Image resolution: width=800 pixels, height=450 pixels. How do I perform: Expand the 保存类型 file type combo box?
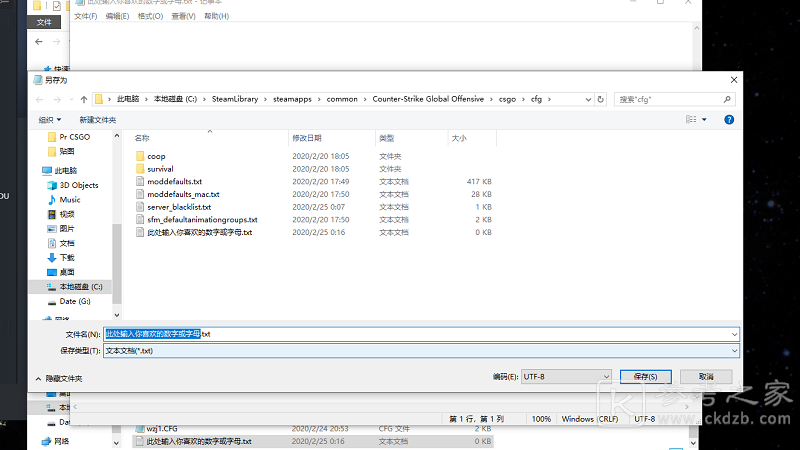(x=734, y=351)
